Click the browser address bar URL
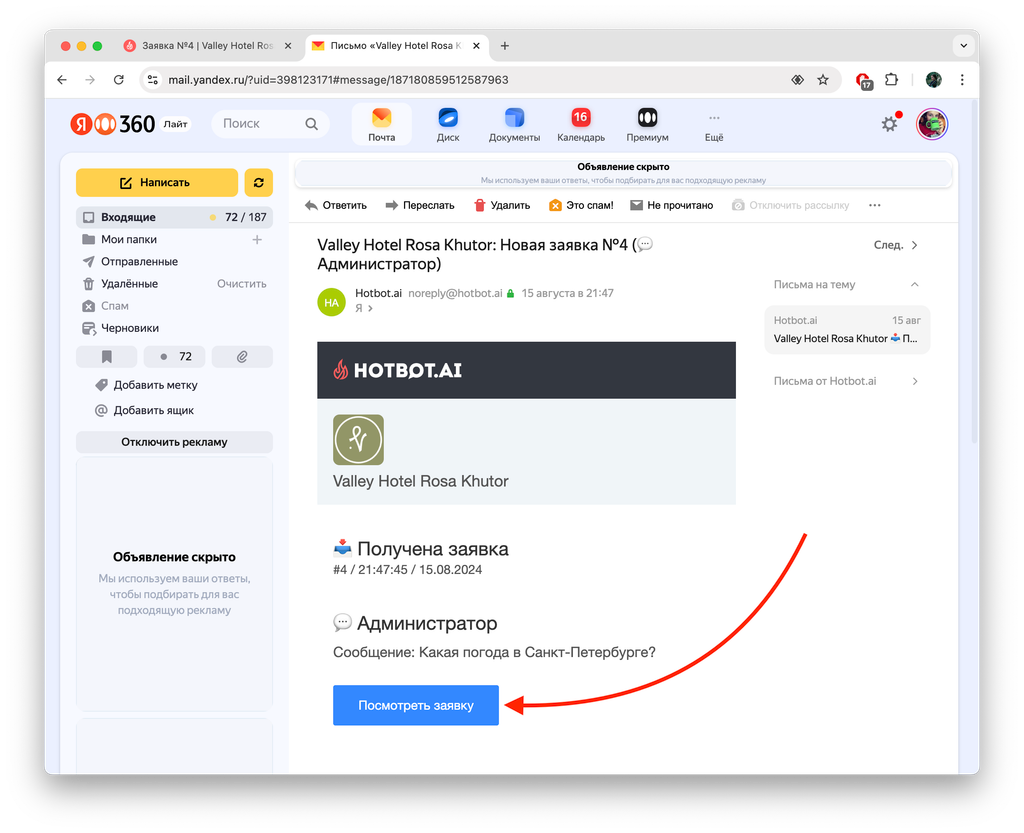This screenshot has width=1024, height=833. 338,80
